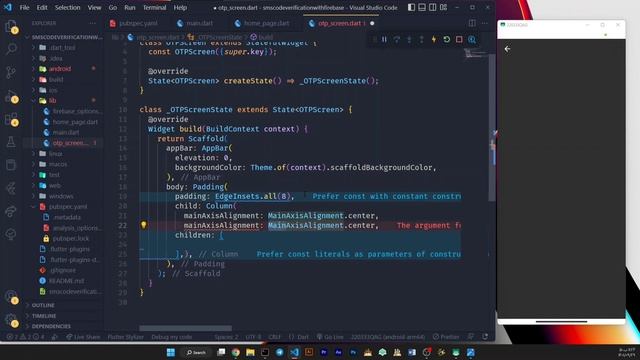Expand the .dart_tool folder
The width and height of the screenshot is (640, 360).
coord(62,48)
